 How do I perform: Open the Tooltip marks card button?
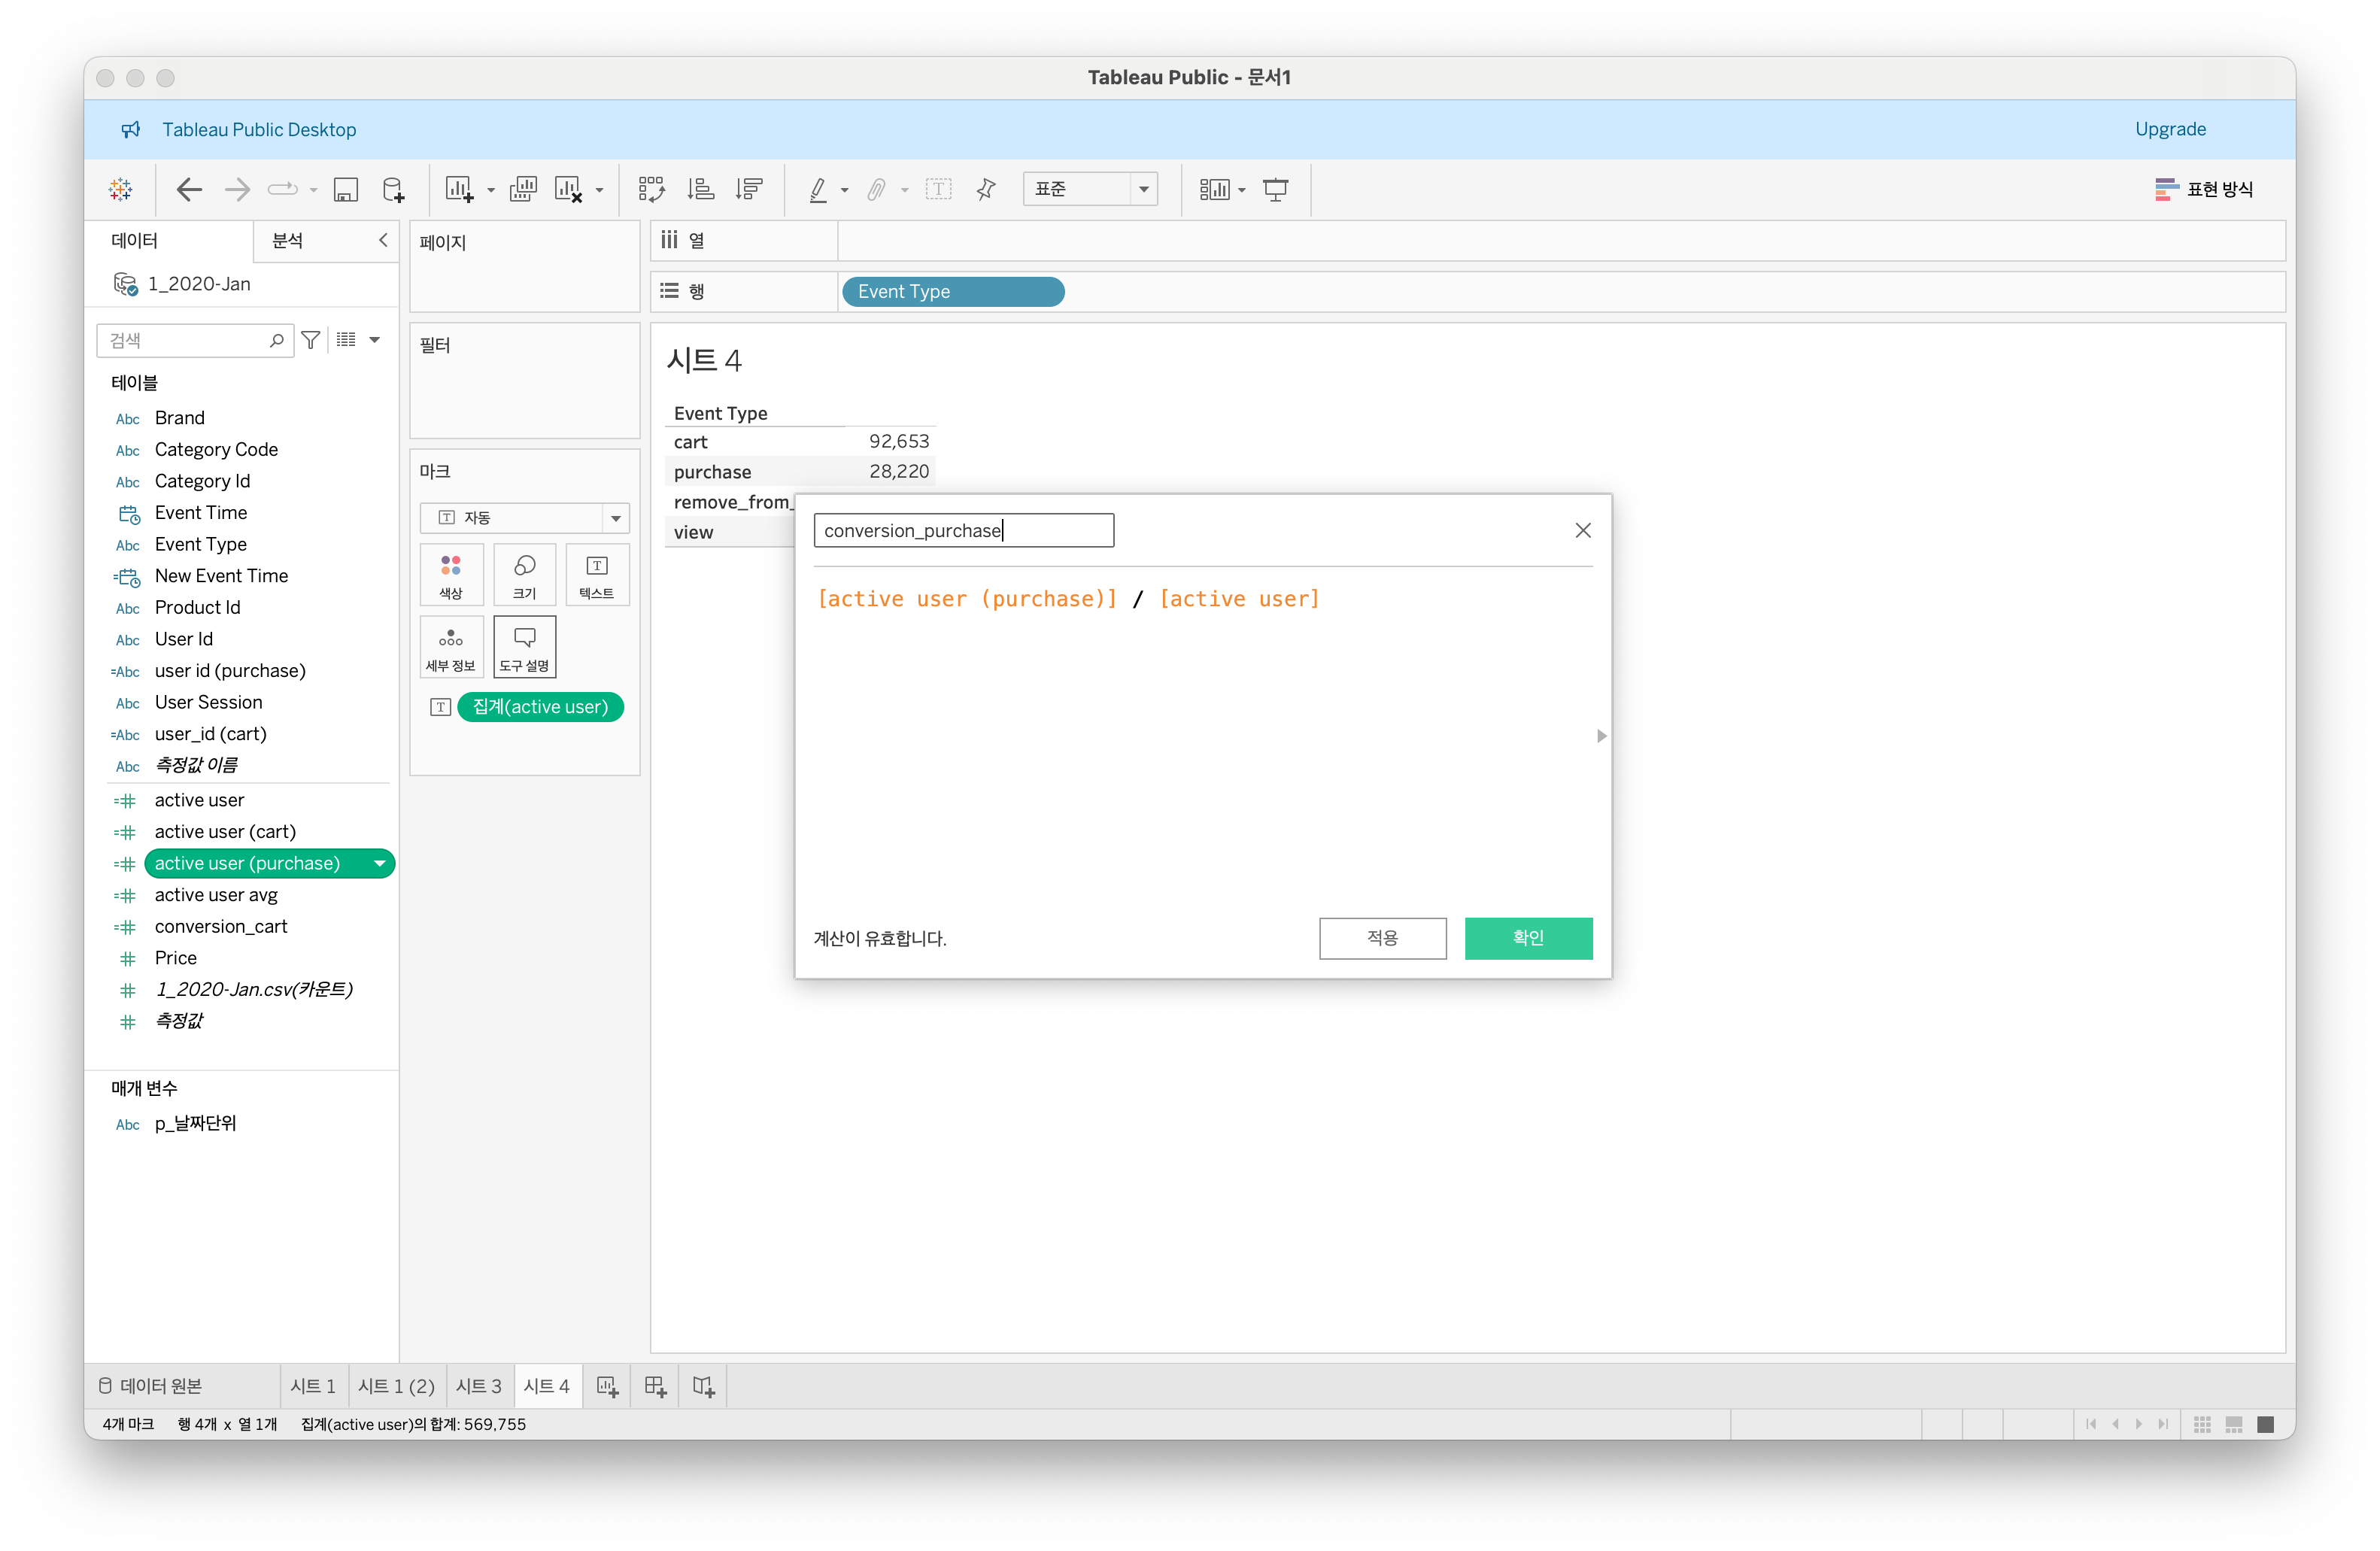pyautogui.click(x=524, y=647)
